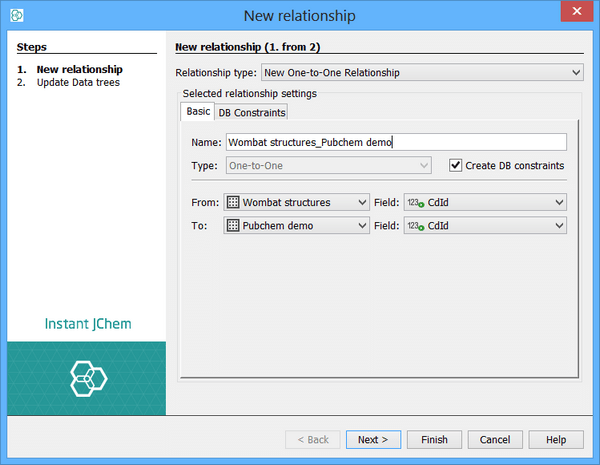
Task: Select the Basic tab
Action: click(198, 112)
